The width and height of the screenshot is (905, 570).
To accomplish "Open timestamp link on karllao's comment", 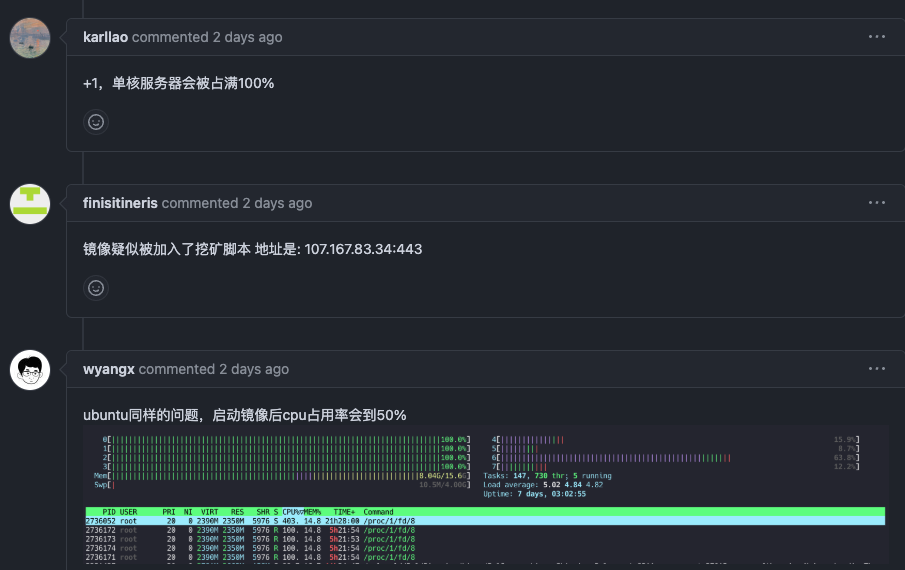I will [248, 37].
